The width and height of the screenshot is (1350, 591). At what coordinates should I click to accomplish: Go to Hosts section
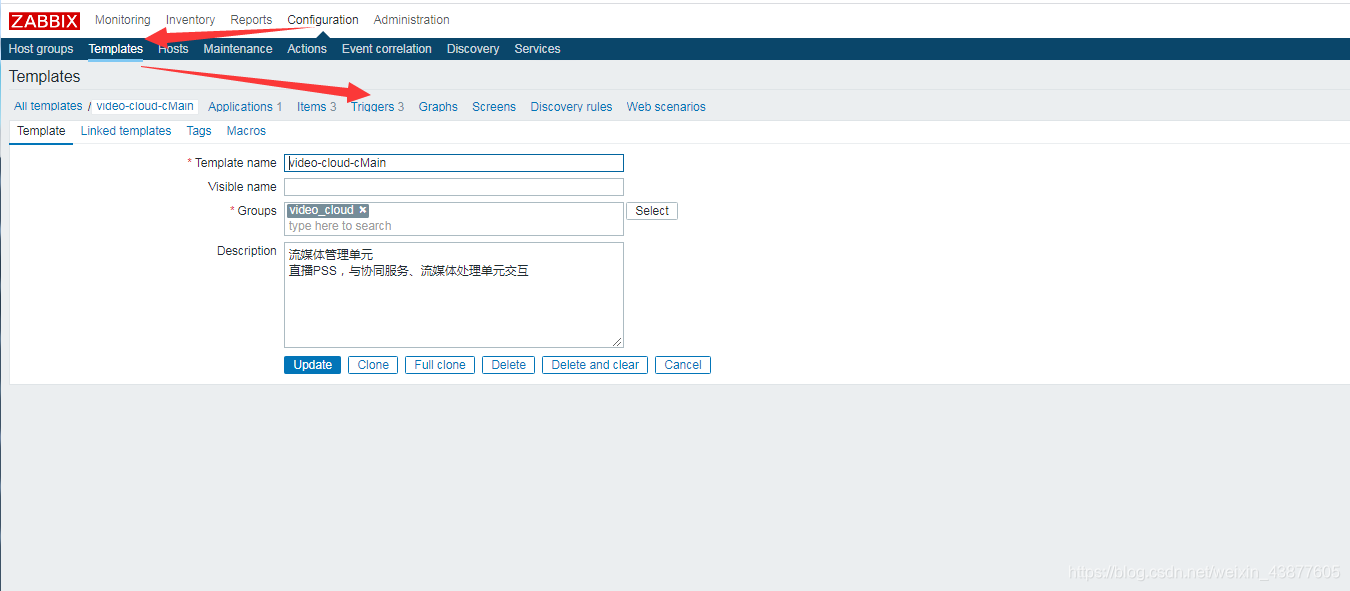(173, 49)
